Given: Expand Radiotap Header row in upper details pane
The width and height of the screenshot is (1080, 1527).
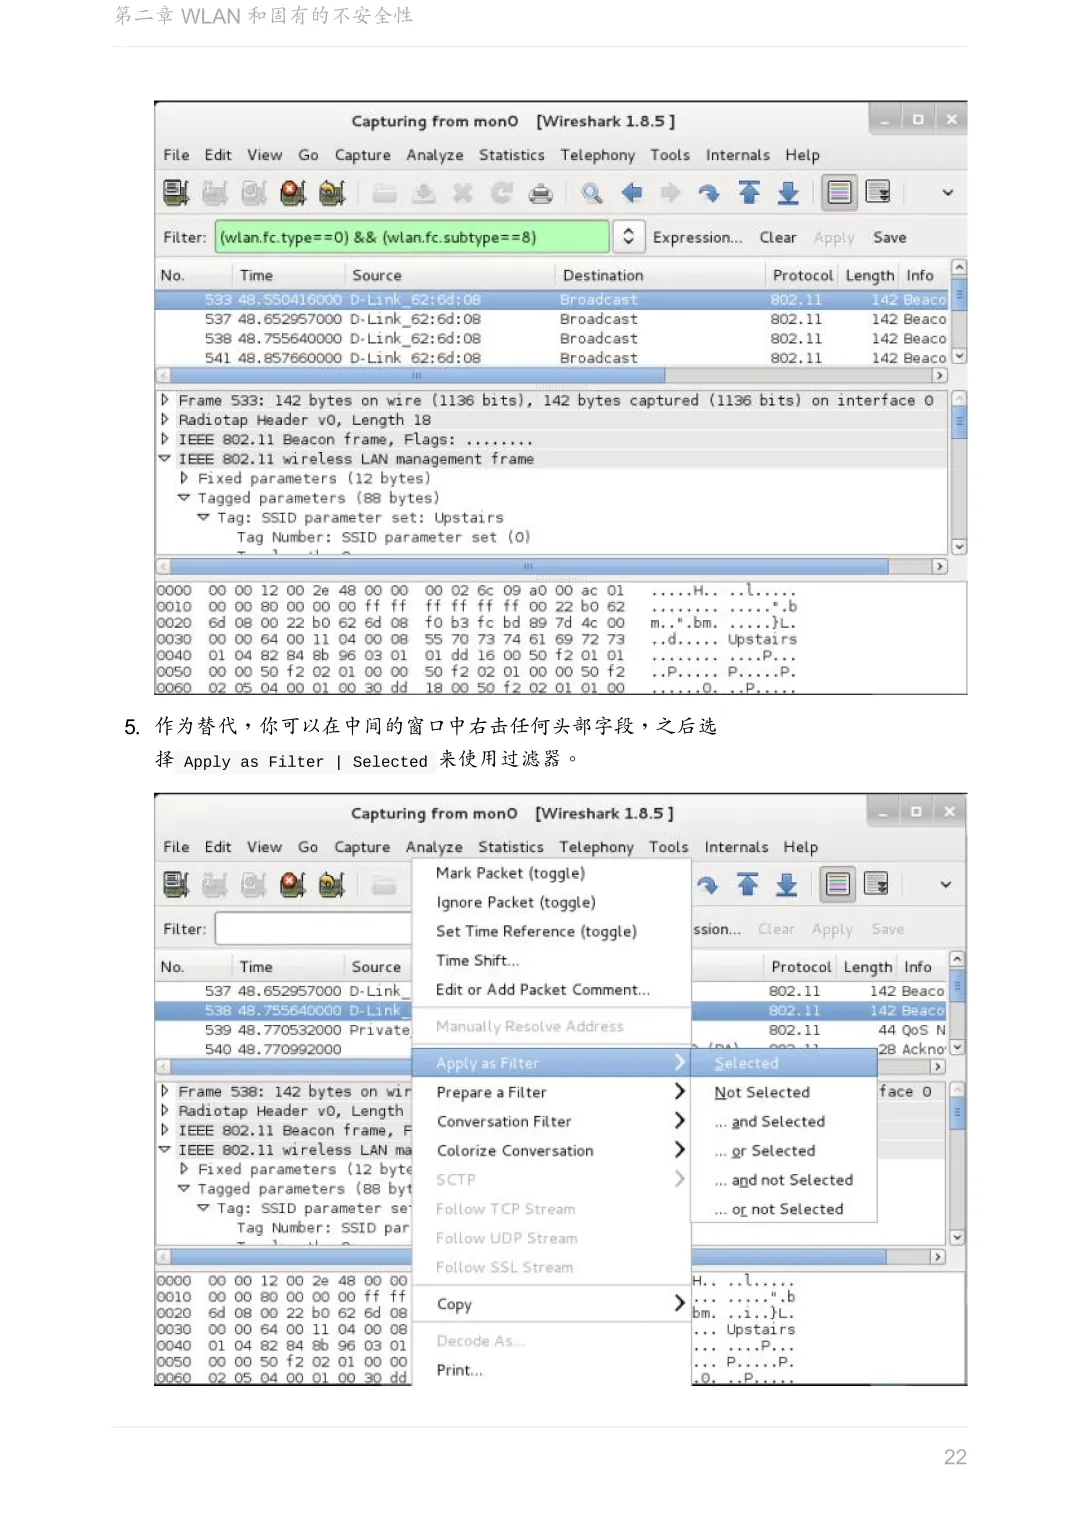Looking at the screenshot, I should pyautogui.click(x=165, y=420).
